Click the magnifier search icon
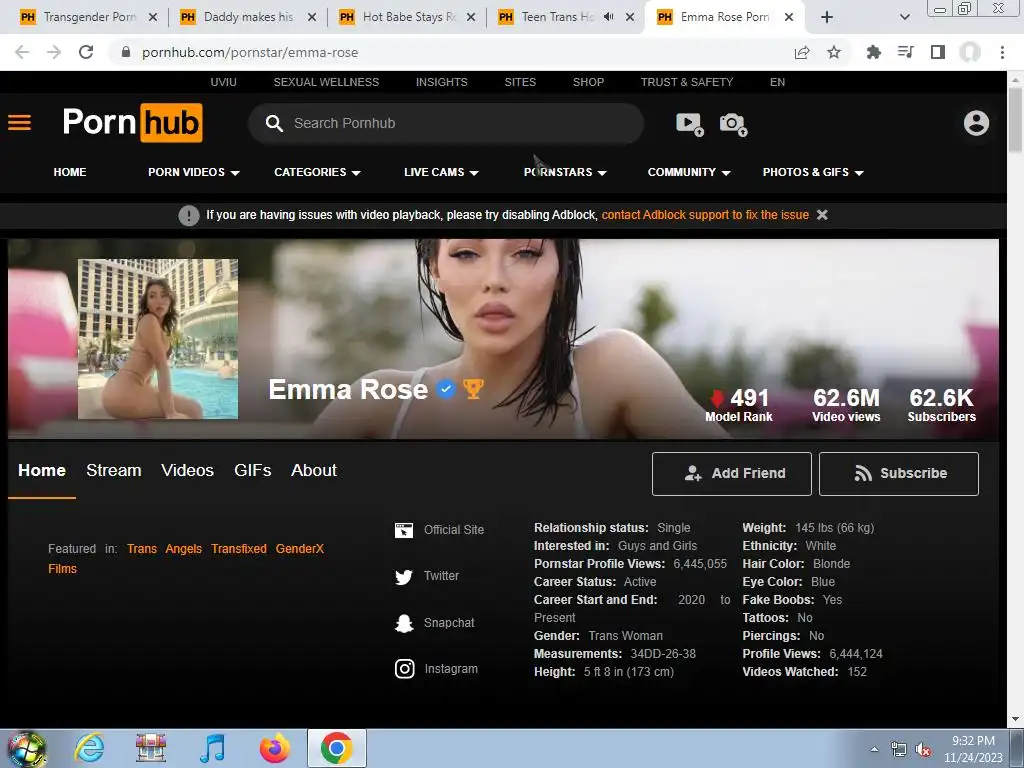The image size is (1024, 768). coord(274,123)
